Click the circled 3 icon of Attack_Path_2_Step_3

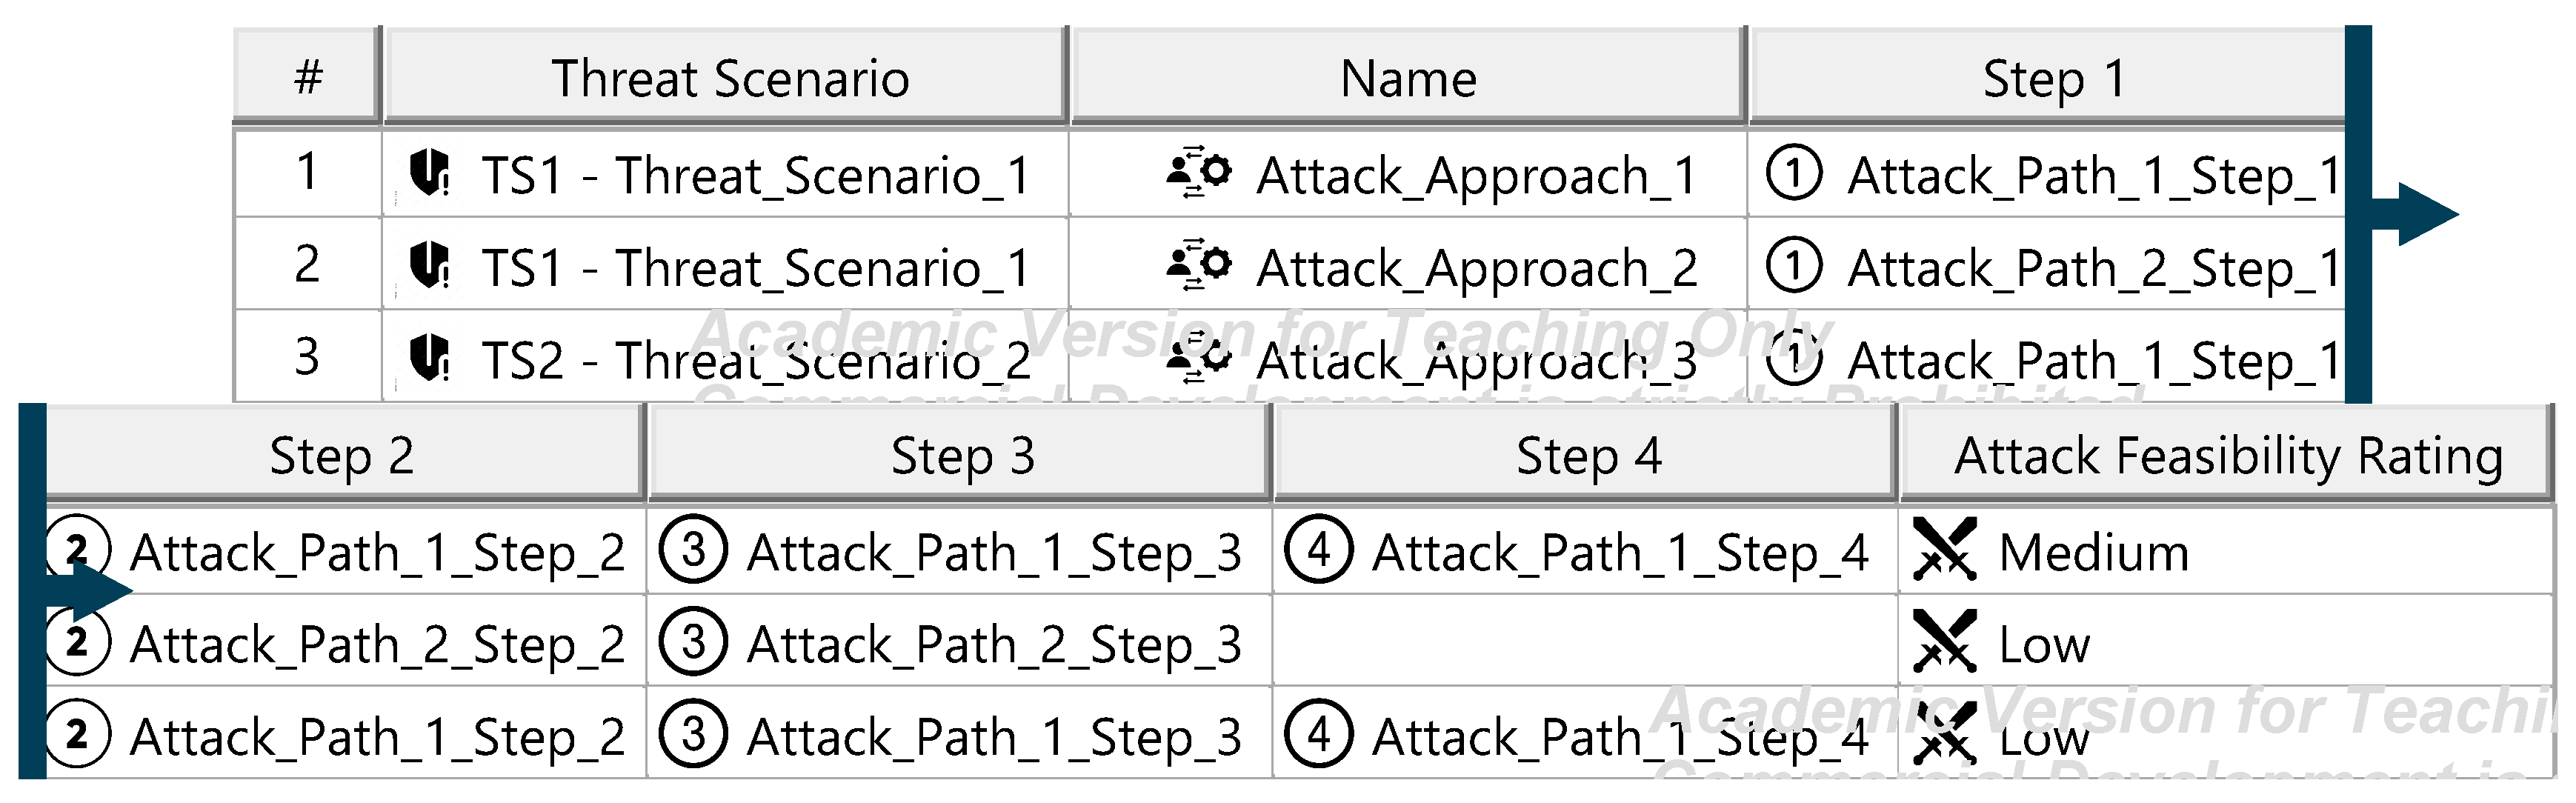[693, 643]
